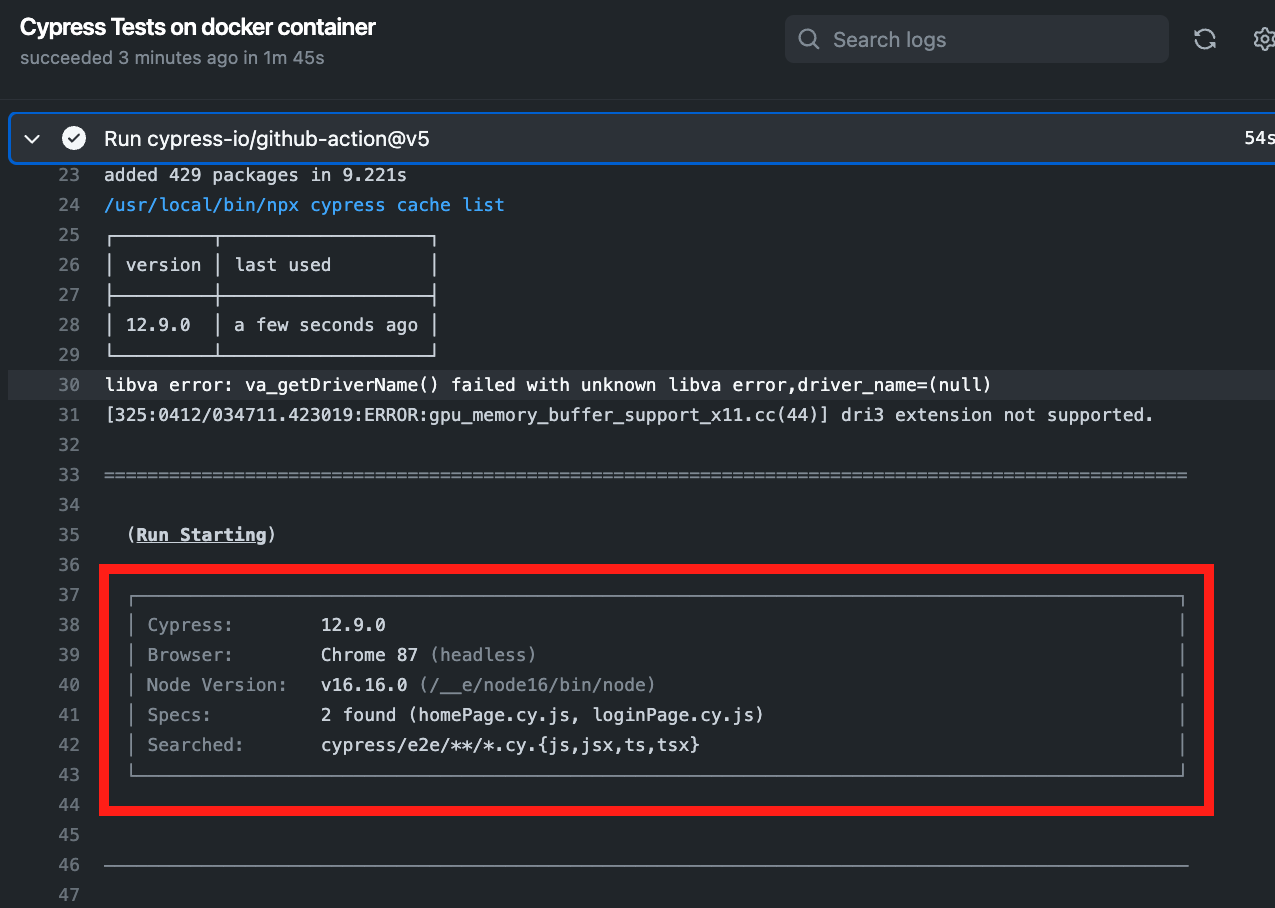Image resolution: width=1275 pixels, height=908 pixels.
Task: Click the gear icon at top right
Action: pos(1263,38)
